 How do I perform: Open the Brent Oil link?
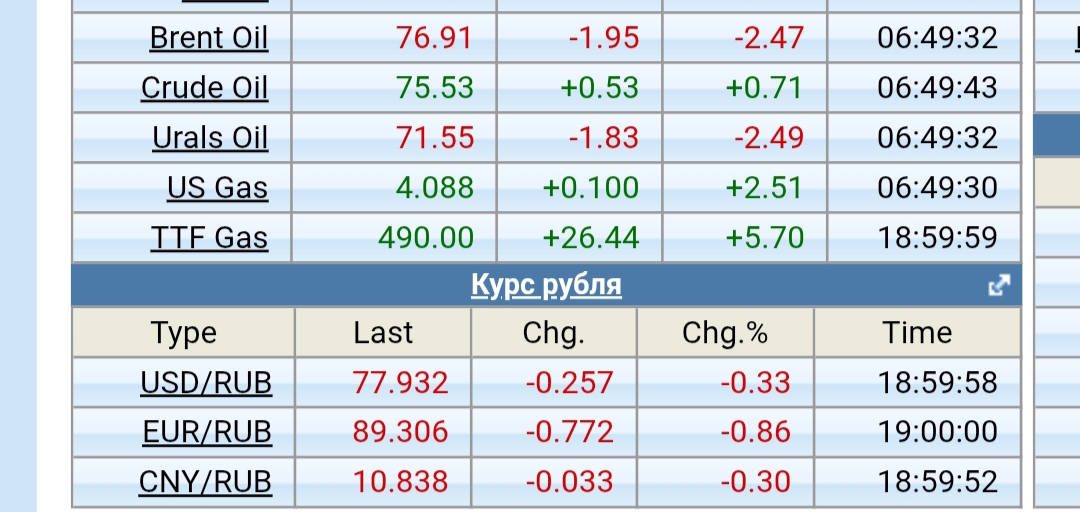click(x=209, y=38)
